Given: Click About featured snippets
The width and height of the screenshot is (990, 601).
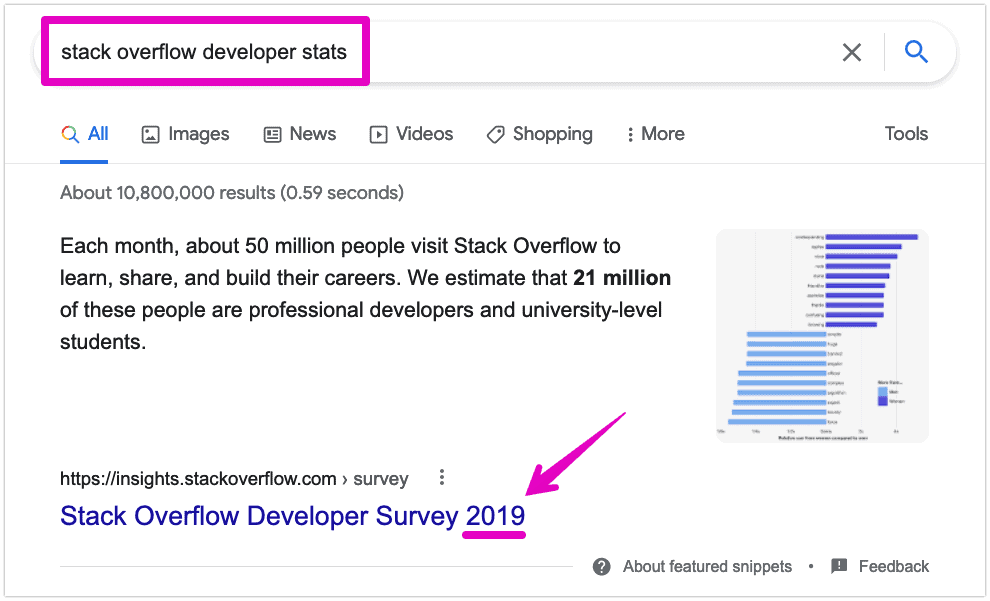Looking at the screenshot, I should (706, 566).
